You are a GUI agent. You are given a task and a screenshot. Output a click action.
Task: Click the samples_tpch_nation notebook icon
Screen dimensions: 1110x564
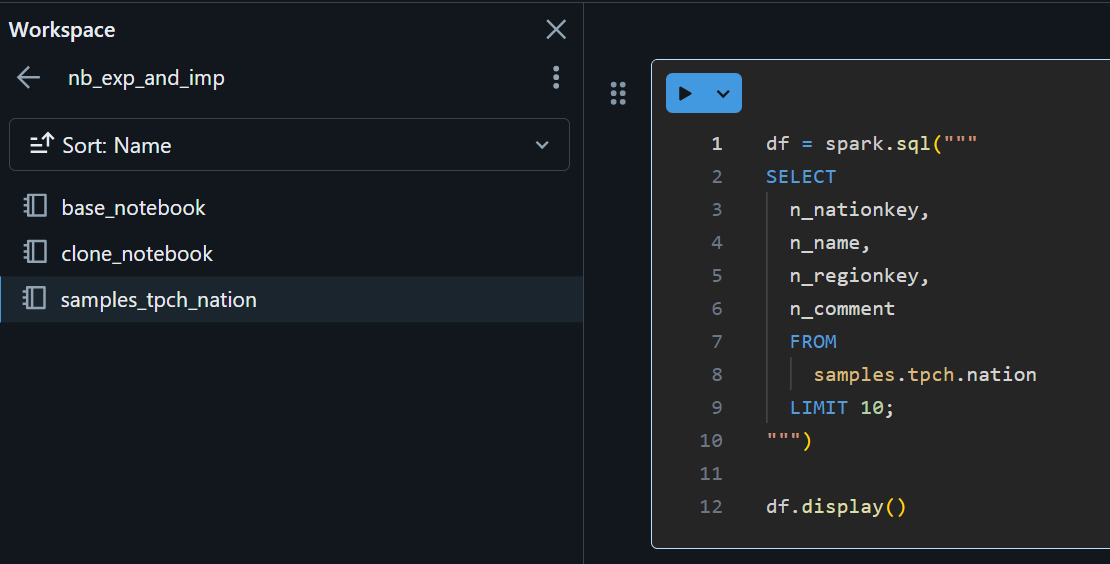click(x=36, y=299)
